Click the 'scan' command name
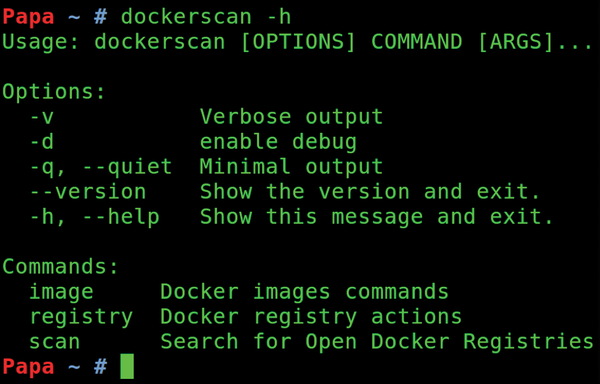Viewport: 600px width, 384px height. pyautogui.click(x=55, y=342)
